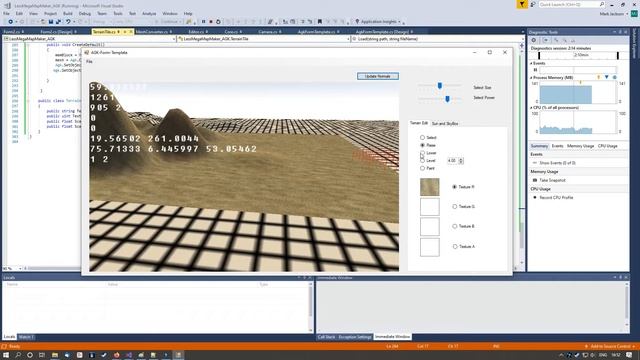Click the Record CPU Profile dot icon
Image resolution: width=640 pixels, height=360 pixels.
point(535,197)
